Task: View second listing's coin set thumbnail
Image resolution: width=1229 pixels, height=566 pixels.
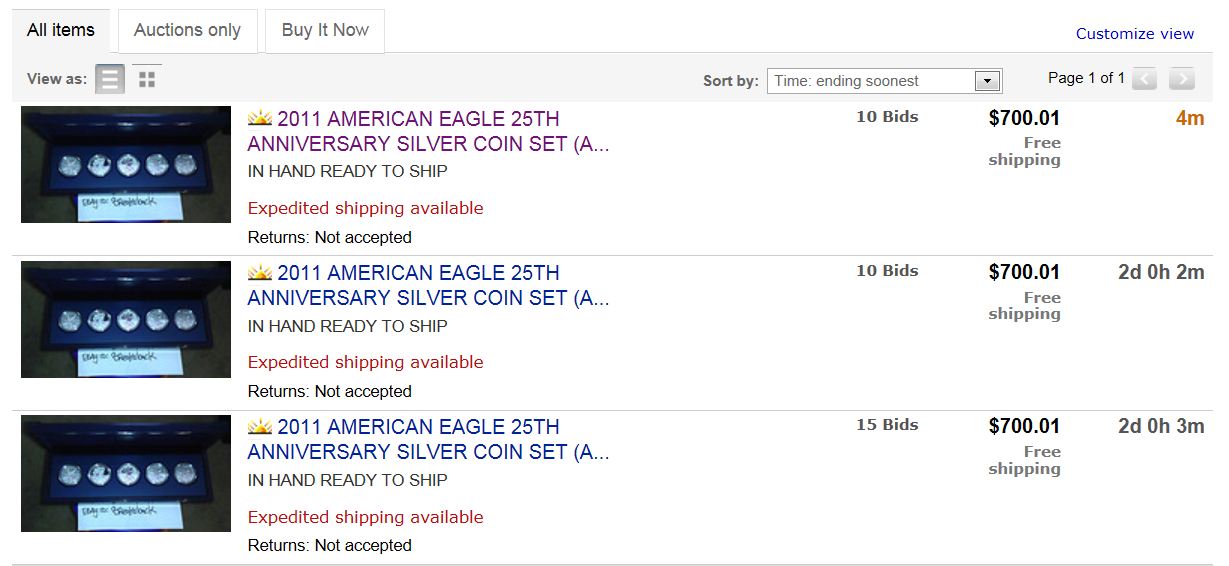Action: [x=126, y=319]
